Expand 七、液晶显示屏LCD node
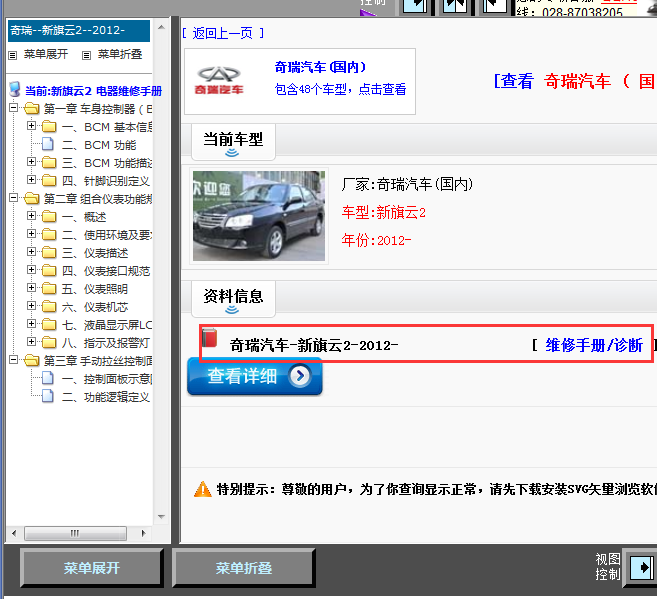This screenshot has width=657, height=599. pos(31,323)
